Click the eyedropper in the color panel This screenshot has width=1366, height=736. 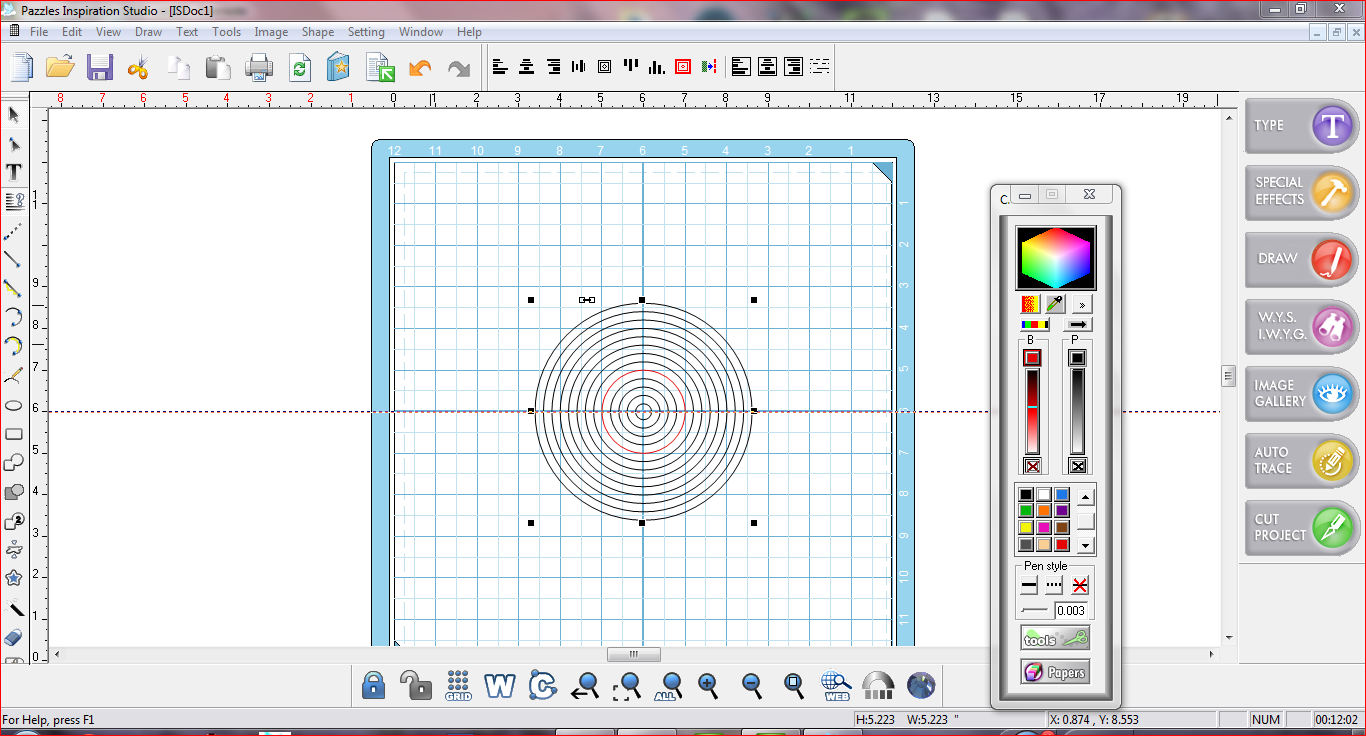[x=1055, y=304]
